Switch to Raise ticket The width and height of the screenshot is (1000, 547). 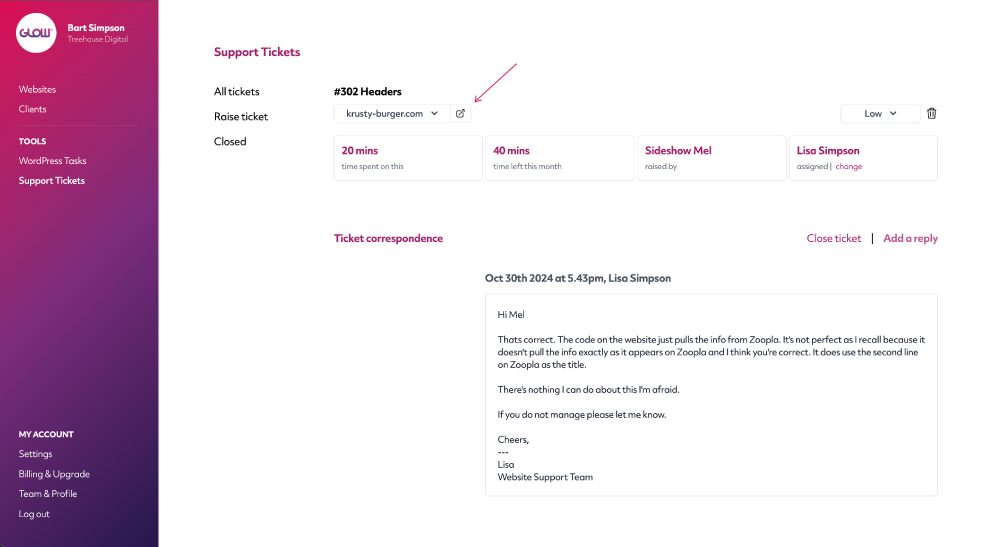[x=241, y=117]
